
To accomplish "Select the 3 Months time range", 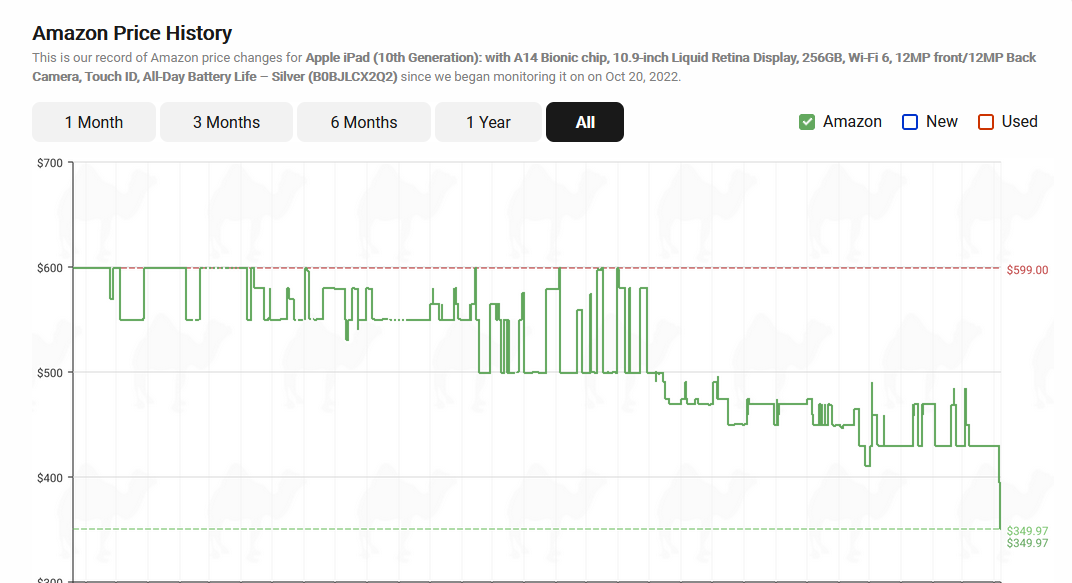I will pyautogui.click(x=226, y=122).
